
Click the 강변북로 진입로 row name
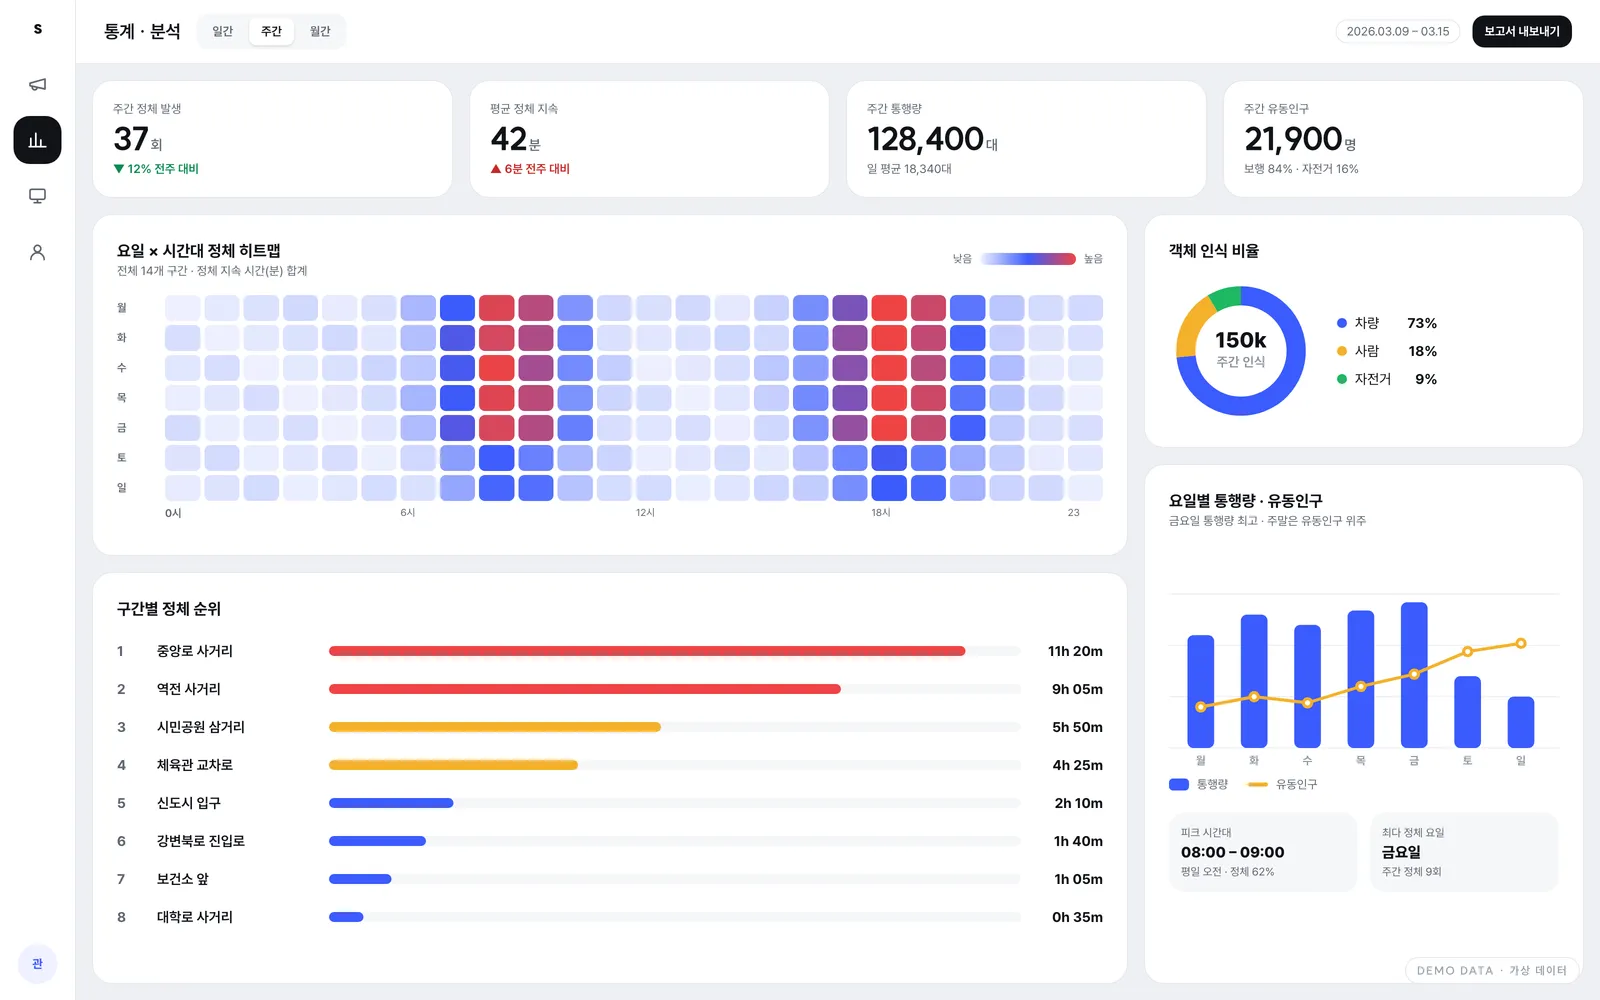click(x=201, y=841)
